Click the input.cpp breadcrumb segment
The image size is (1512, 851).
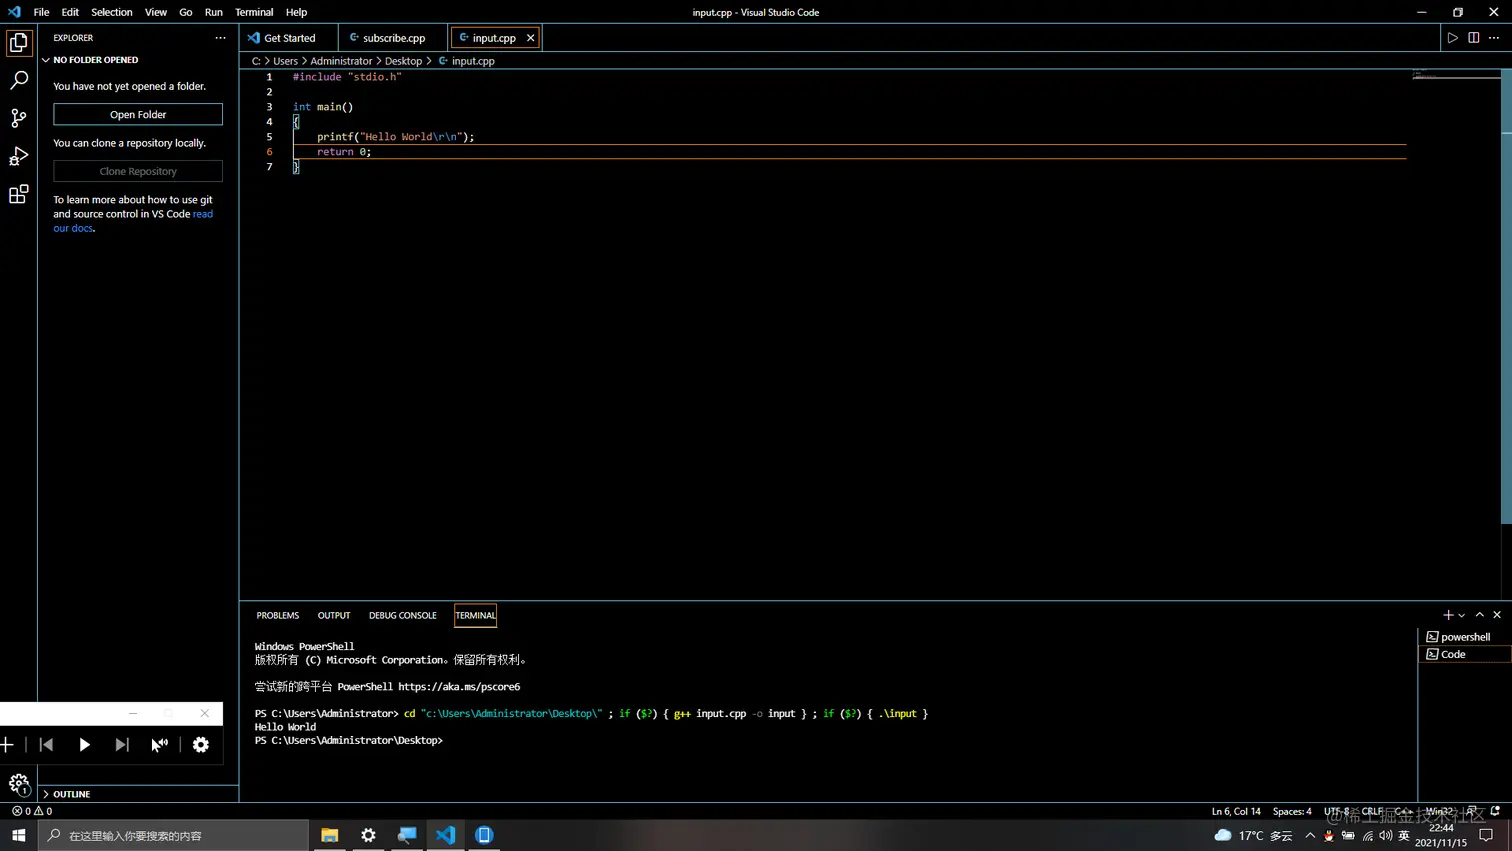click(467, 61)
